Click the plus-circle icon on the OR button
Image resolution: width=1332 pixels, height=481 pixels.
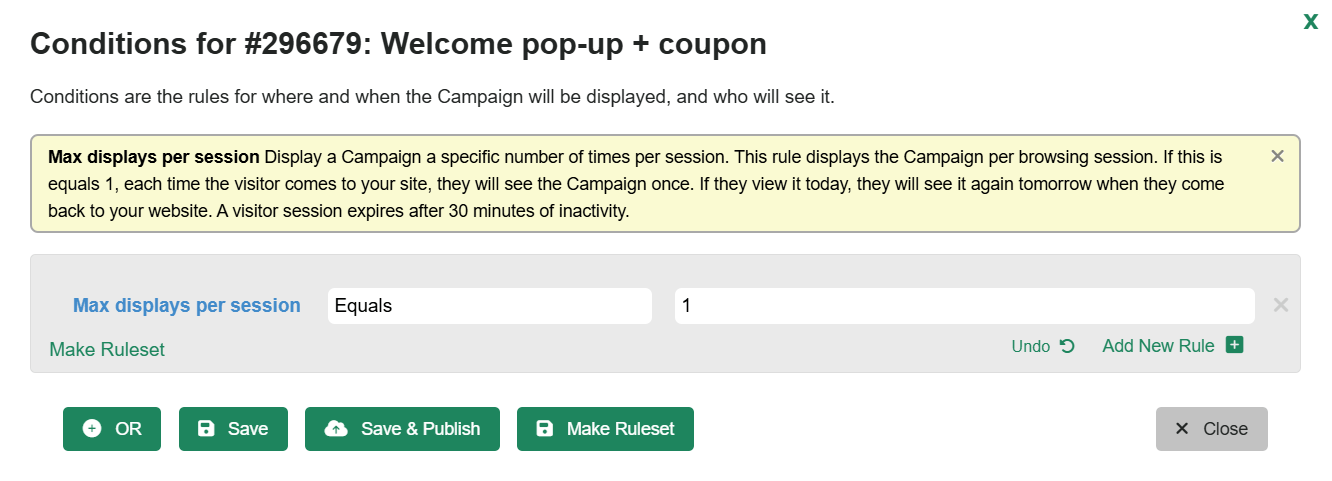click(92, 429)
